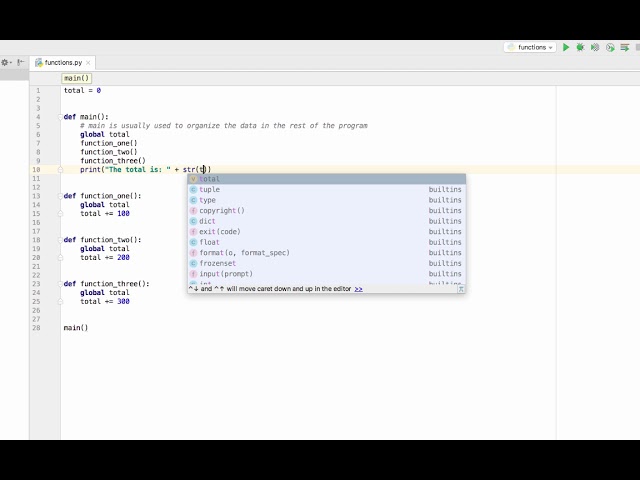
Task: Click the fold end marker beside line 15
Action: click(x=60, y=213)
